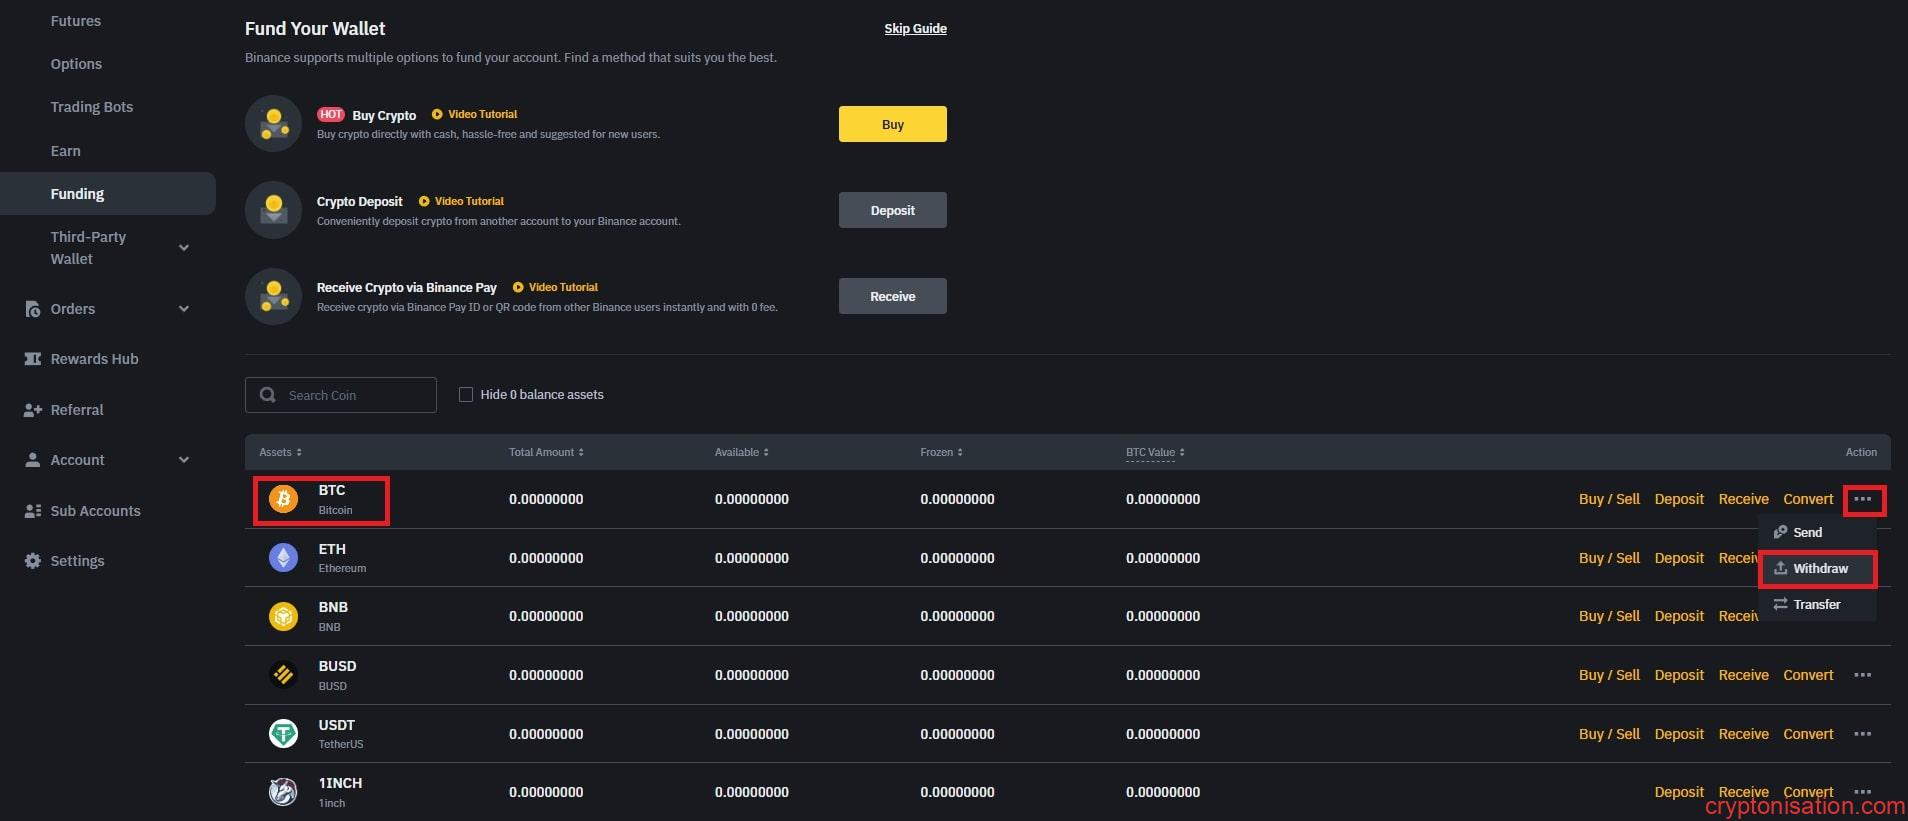This screenshot has height=821, width=1908.
Task: Click the USDT Tether coin icon
Action: point(283,734)
